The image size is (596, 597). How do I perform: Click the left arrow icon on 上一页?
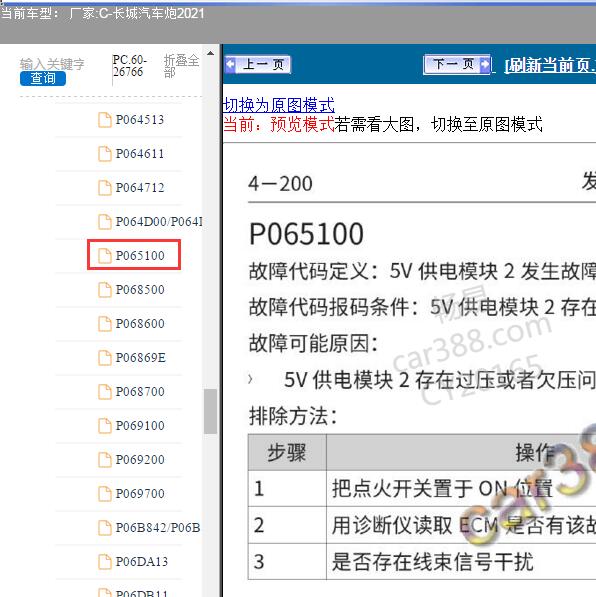click(x=231, y=64)
